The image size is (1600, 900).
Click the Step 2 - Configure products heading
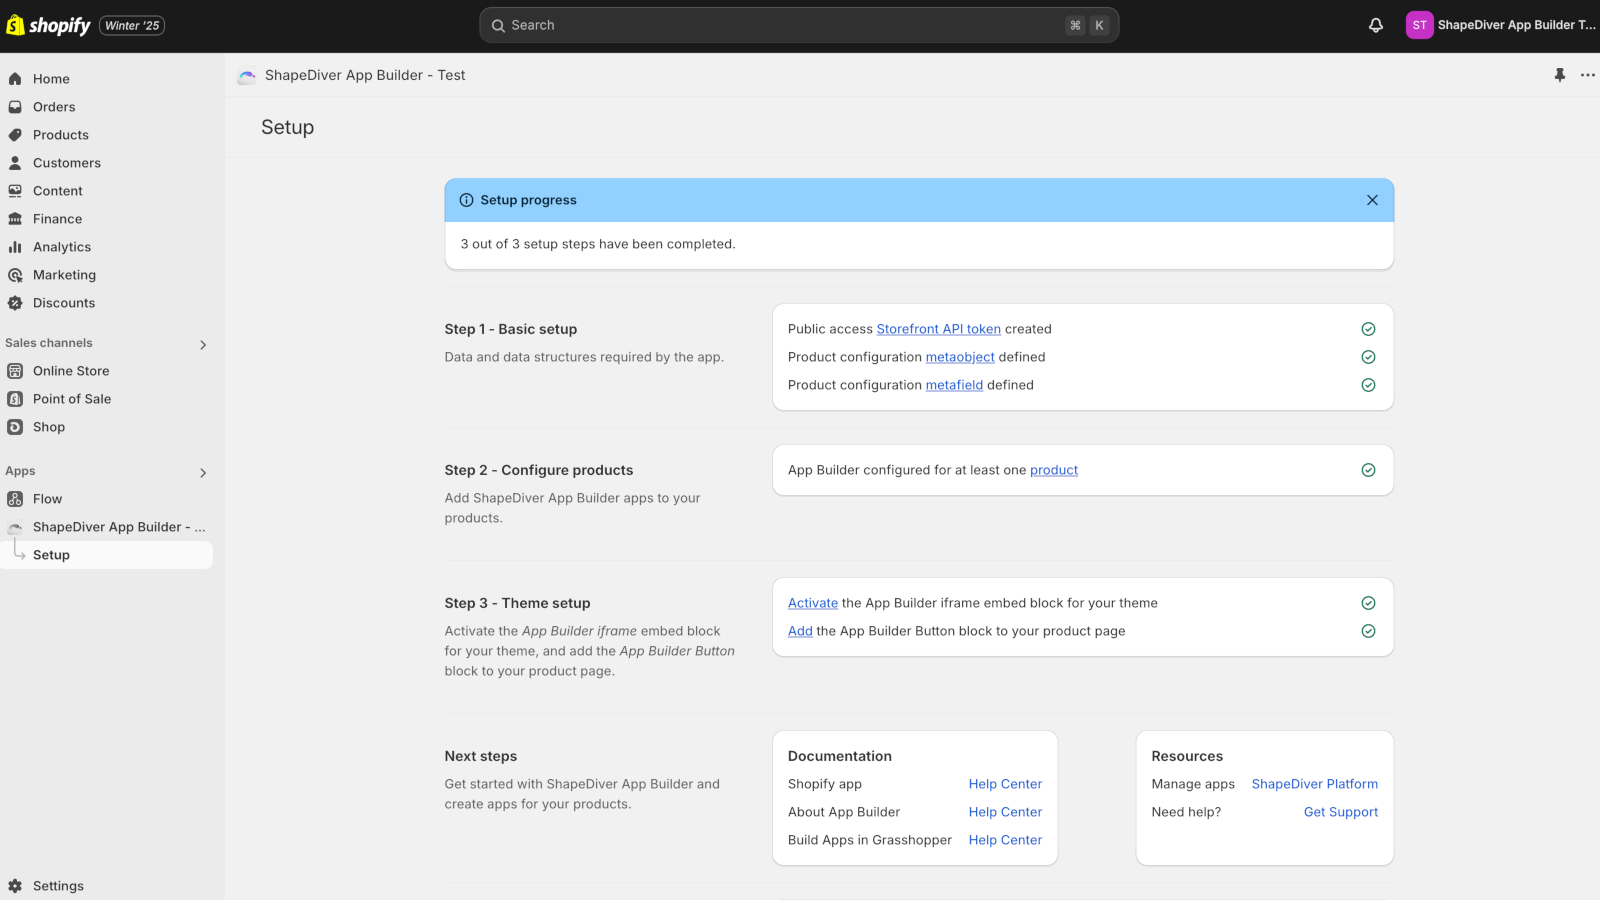point(539,470)
